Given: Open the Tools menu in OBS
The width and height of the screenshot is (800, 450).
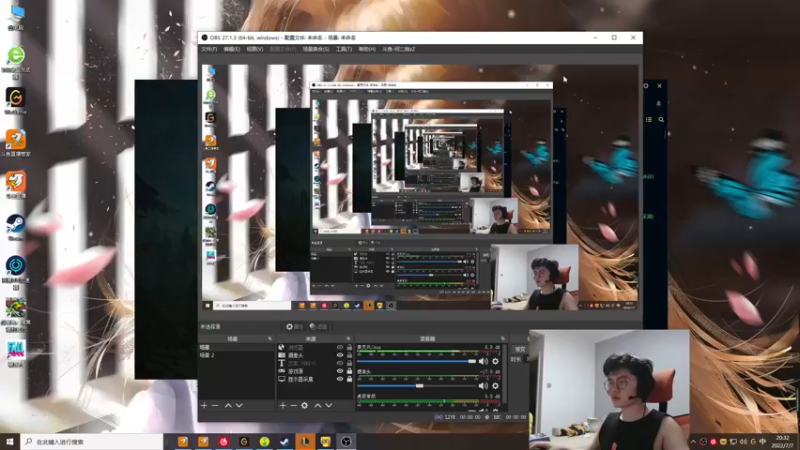Looking at the screenshot, I should 344,49.
